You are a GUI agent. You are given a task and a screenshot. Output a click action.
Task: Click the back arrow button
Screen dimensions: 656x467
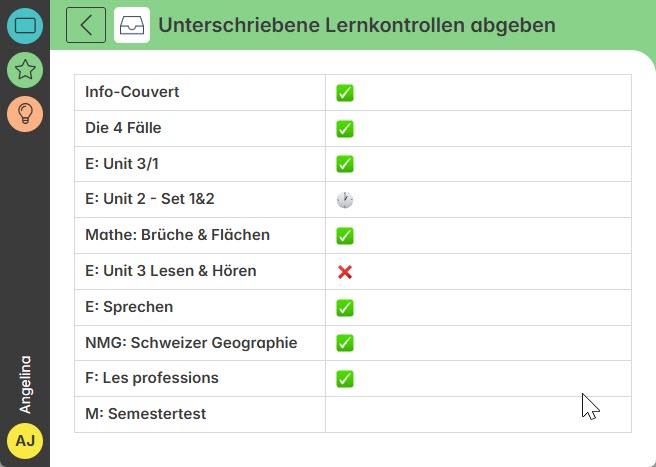point(86,25)
